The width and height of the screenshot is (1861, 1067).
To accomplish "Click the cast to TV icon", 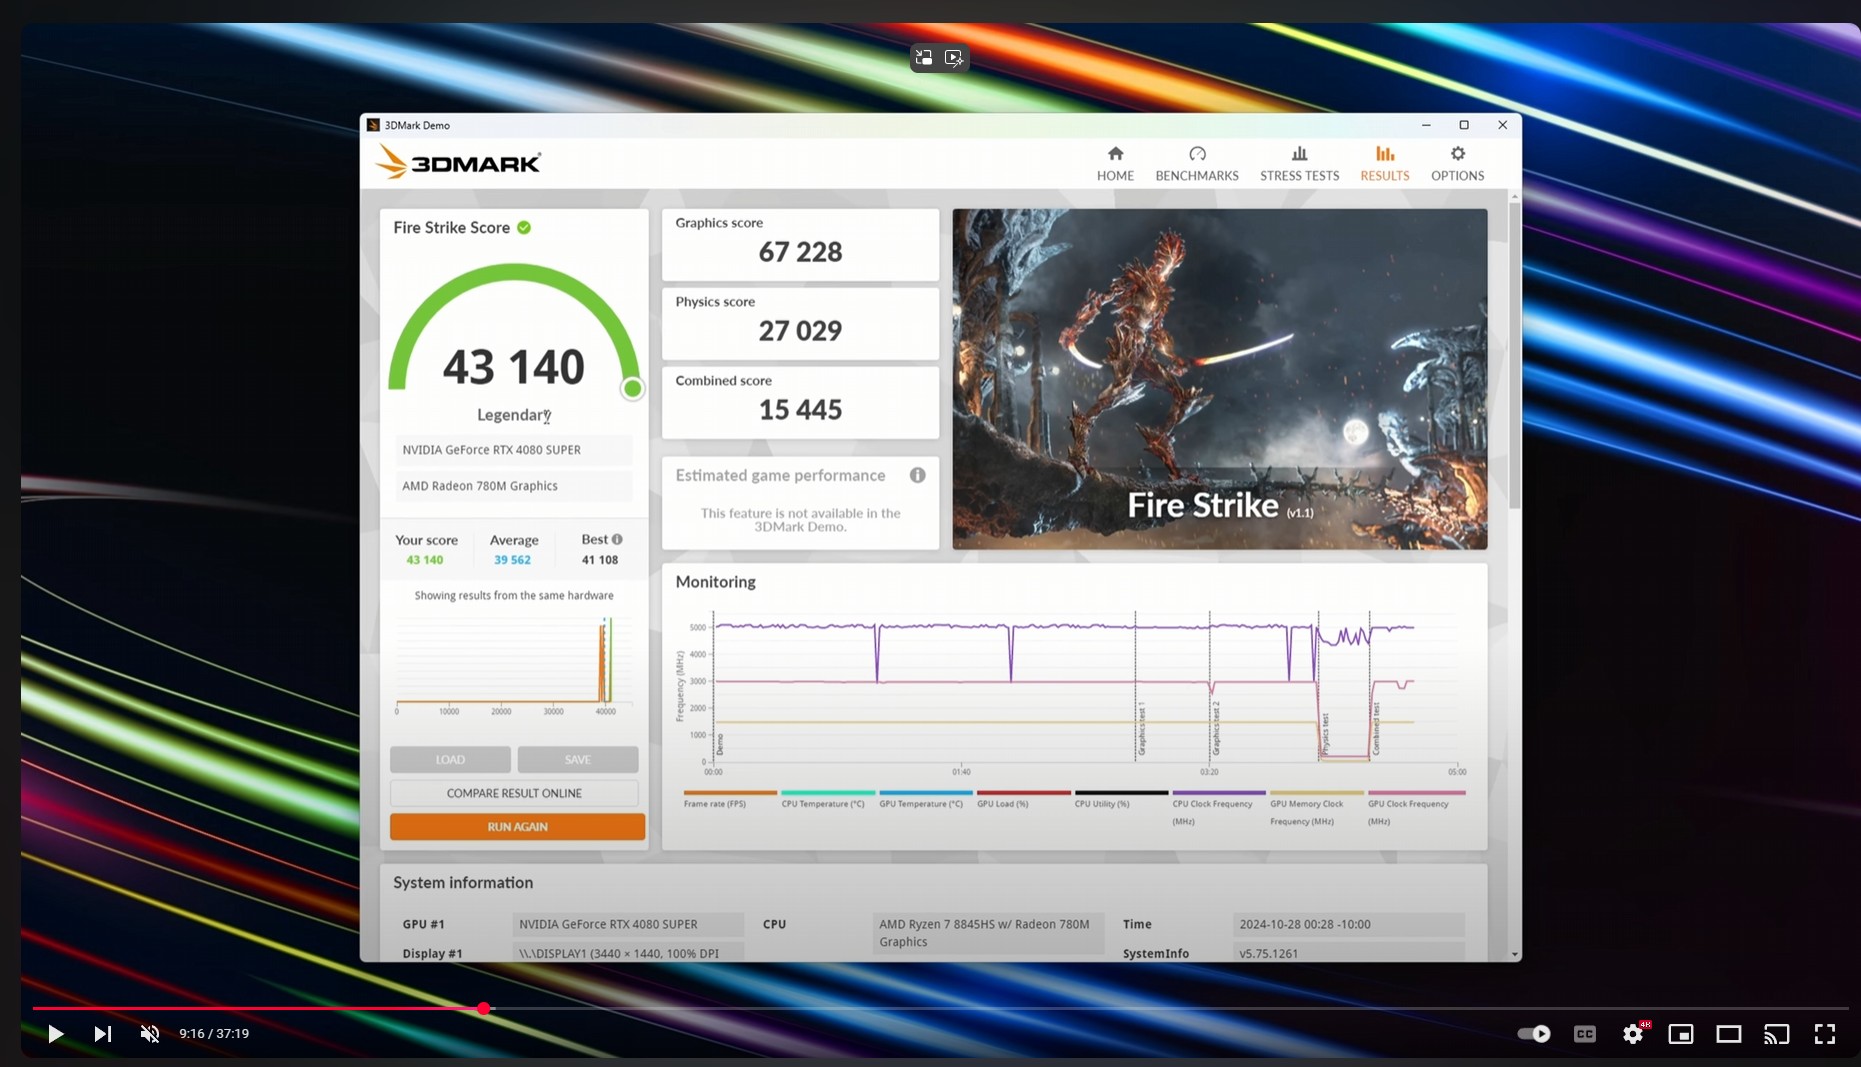I will 1777,1034.
